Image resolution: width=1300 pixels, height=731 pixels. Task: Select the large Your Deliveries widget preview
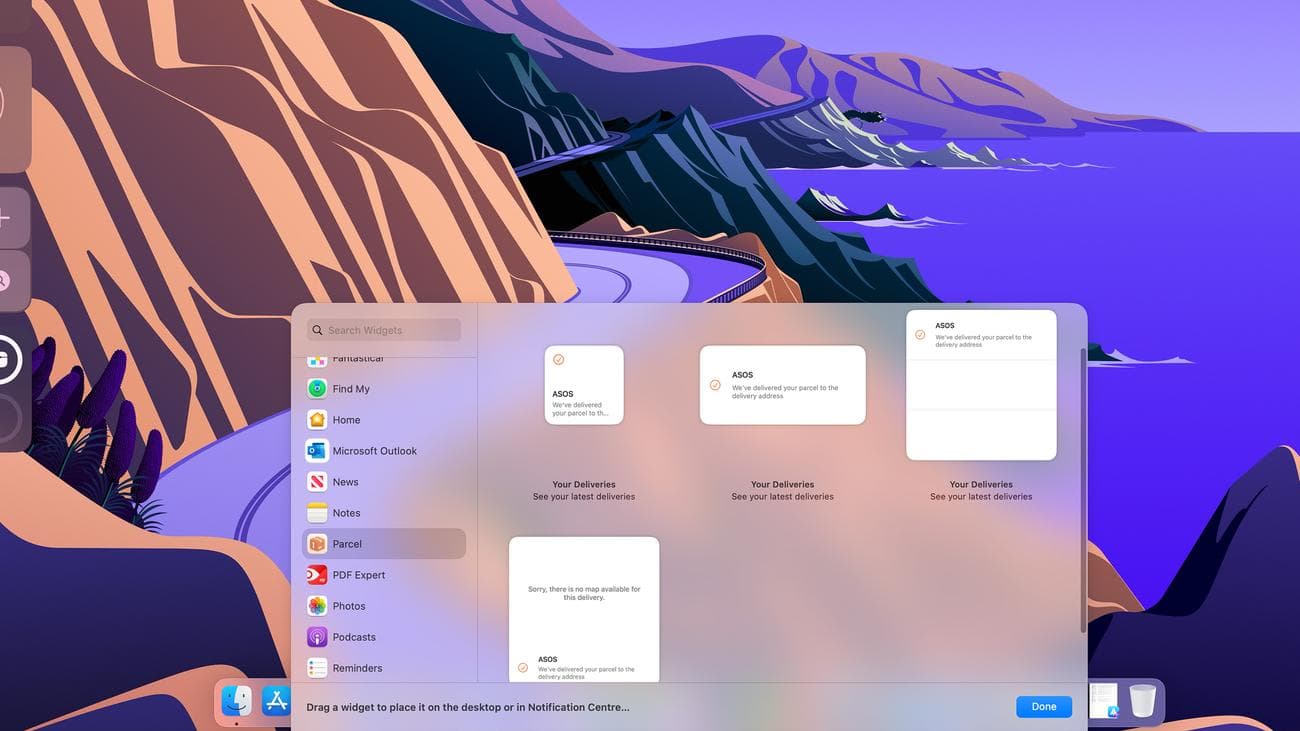coord(981,384)
